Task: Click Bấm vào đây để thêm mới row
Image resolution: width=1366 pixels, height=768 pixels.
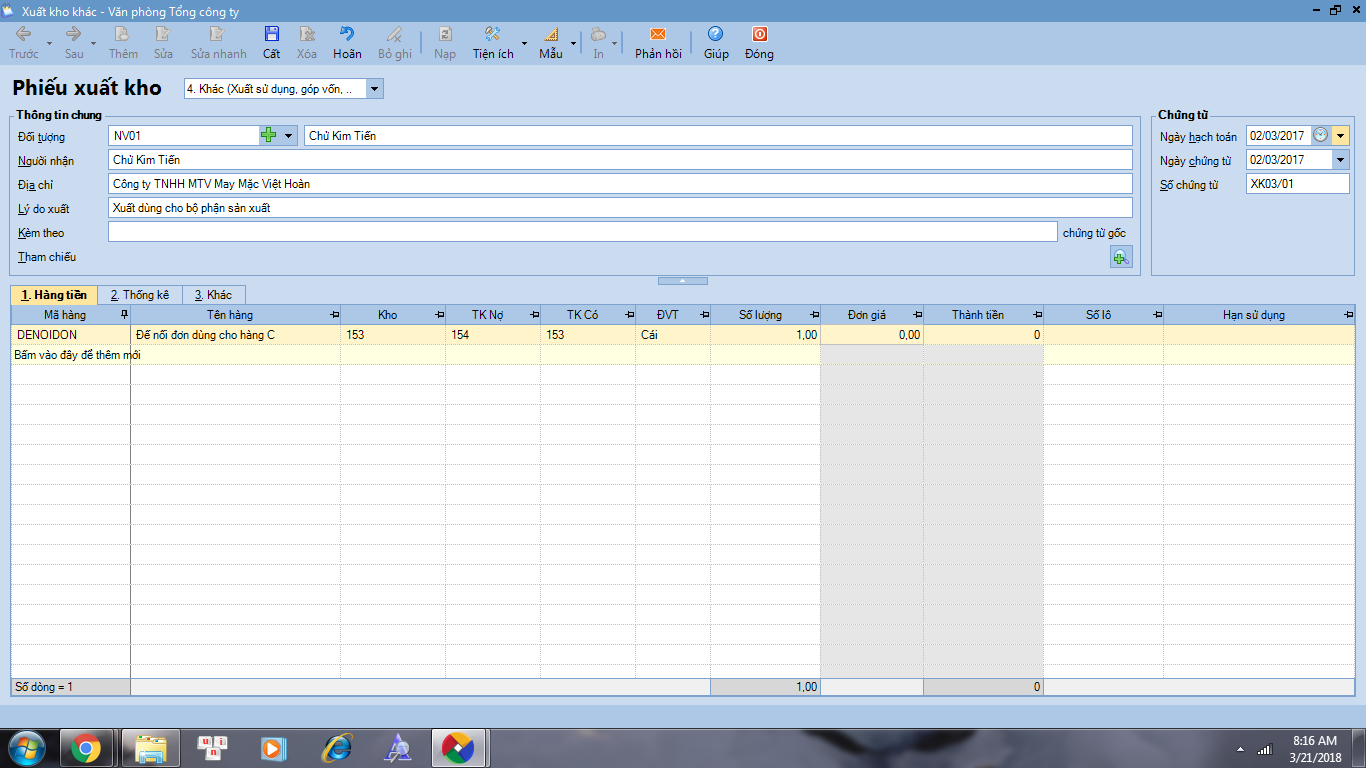Action: 683,355
